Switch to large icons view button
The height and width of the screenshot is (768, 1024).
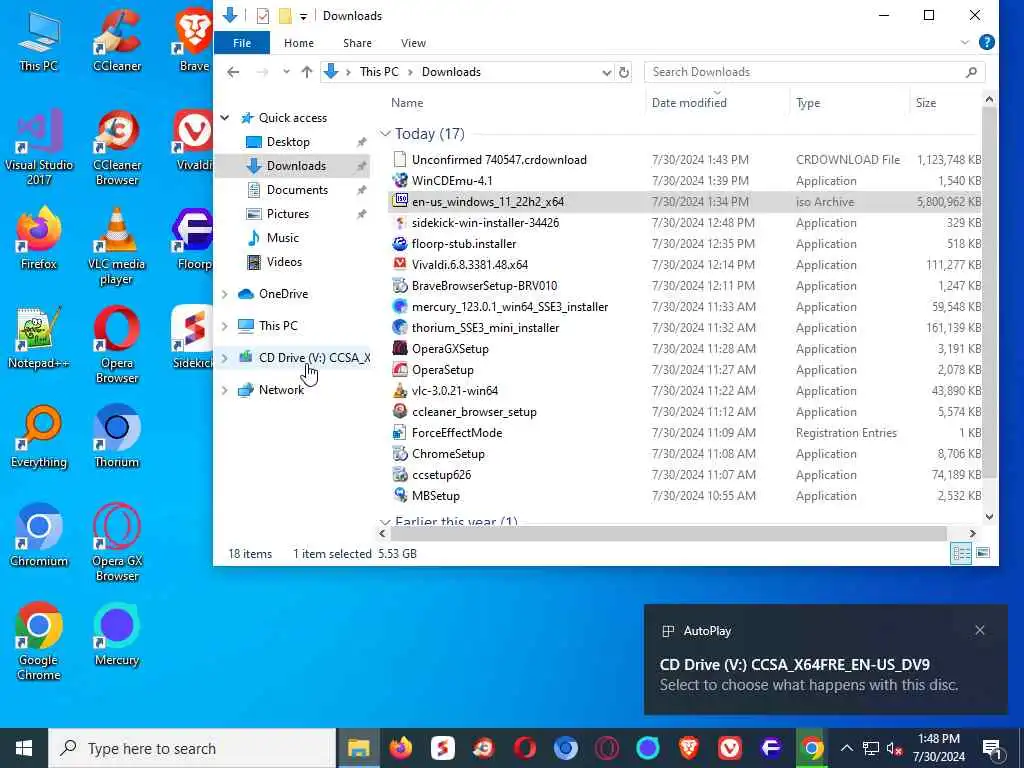tap(983, 553)
